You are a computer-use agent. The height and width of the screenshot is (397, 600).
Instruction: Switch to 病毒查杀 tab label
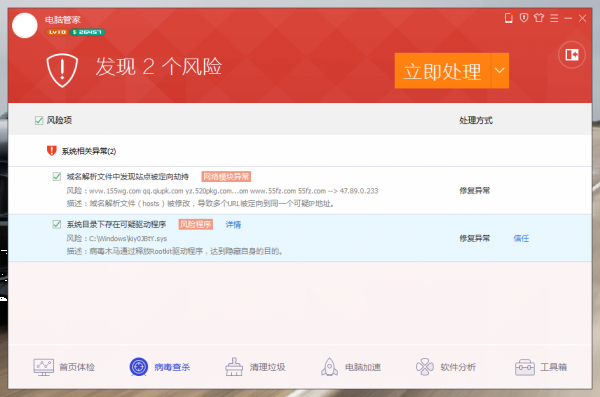[172, 367]
